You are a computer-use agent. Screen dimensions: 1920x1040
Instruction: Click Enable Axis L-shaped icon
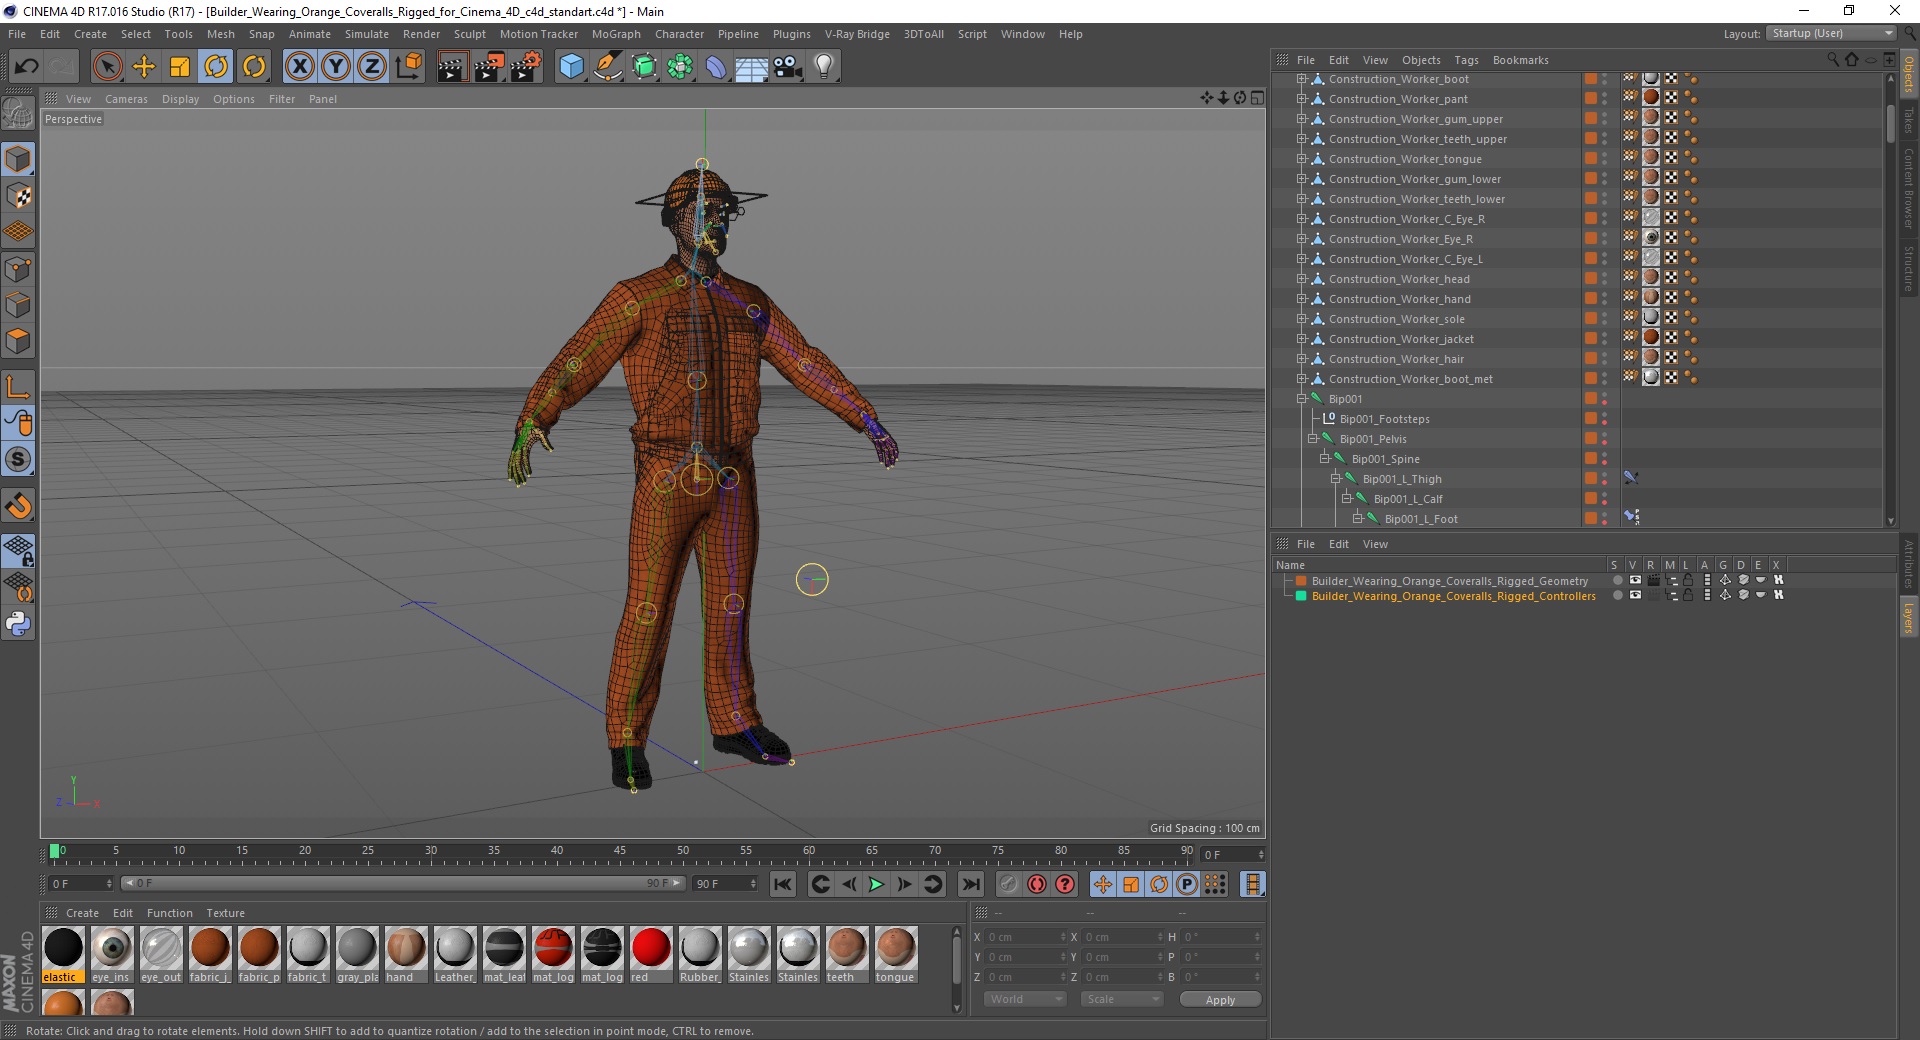pyautogui.click(x=18, y=387)
